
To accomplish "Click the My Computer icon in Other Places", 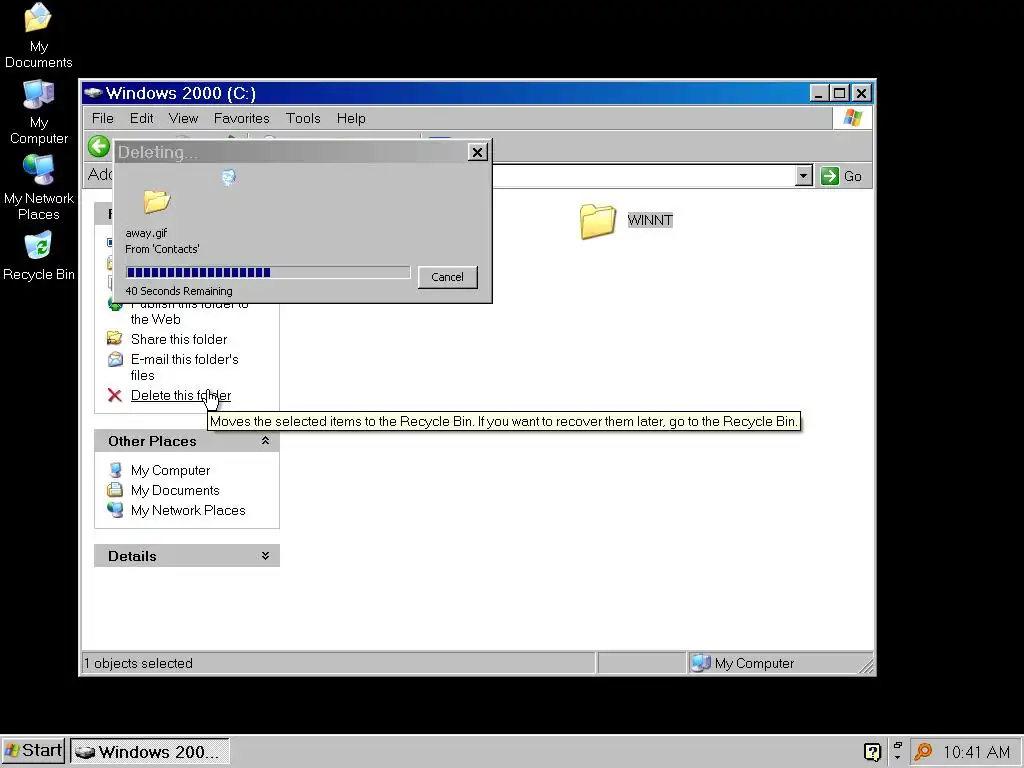I will click(x=116, y=470).
